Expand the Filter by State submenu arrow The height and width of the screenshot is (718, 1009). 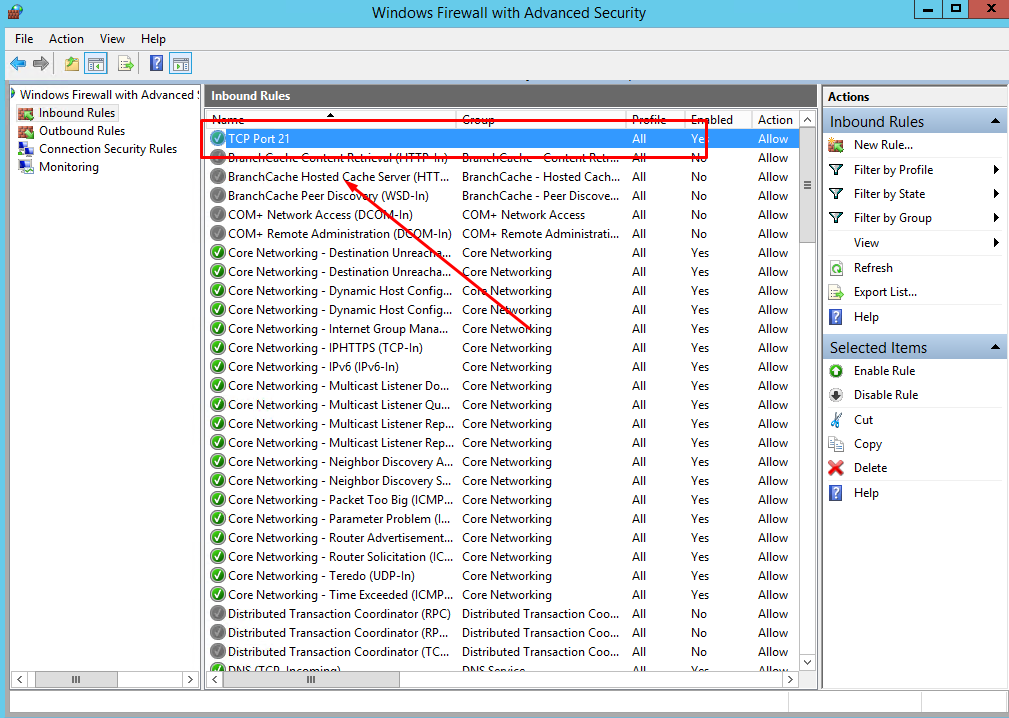[996, 194]
